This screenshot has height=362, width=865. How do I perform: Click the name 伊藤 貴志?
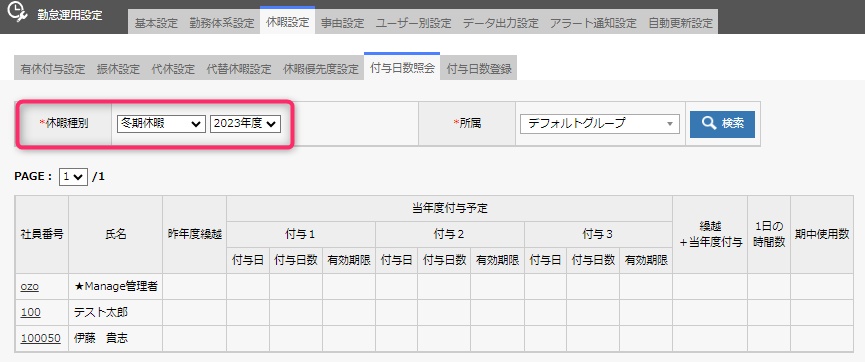point(100,338)
